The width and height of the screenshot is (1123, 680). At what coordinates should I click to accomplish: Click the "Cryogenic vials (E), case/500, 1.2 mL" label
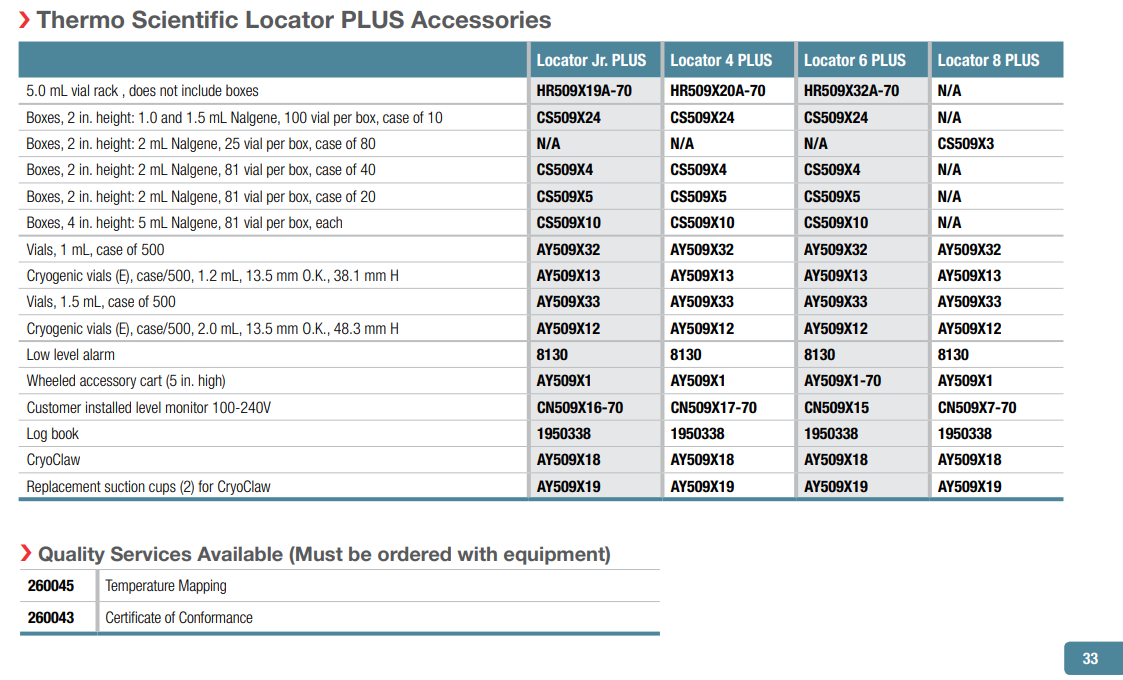(213, 276)
